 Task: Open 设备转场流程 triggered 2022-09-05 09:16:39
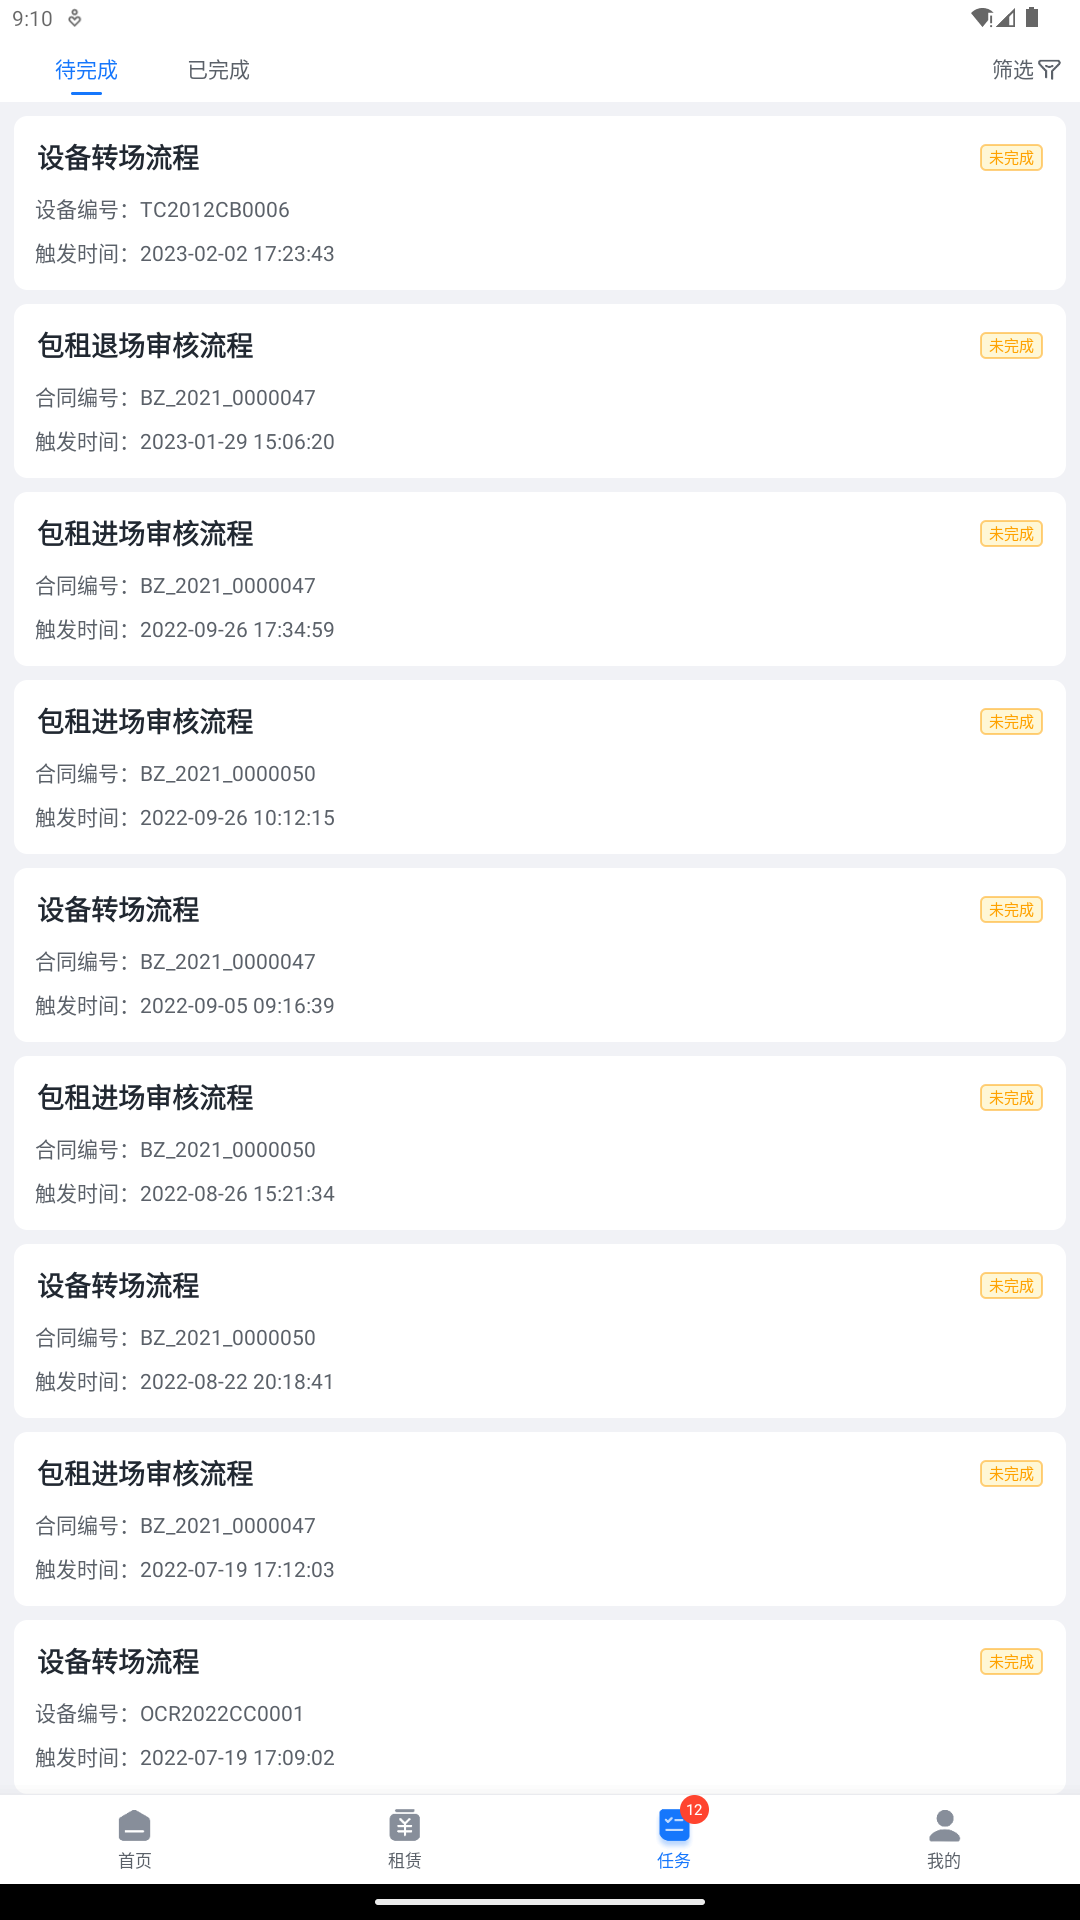[540, 955]
